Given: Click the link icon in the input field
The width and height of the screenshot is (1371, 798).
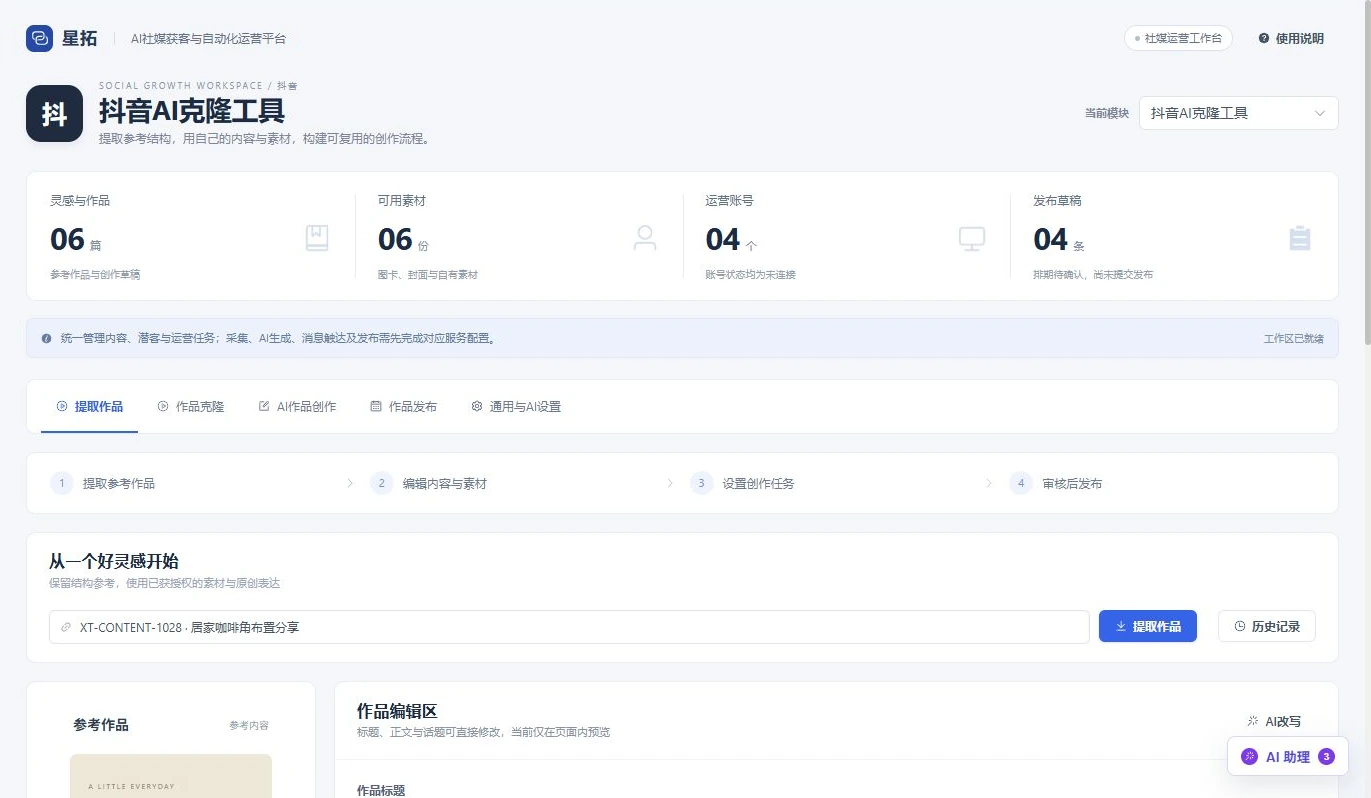Looking at the screenshot, I should 66,627.
